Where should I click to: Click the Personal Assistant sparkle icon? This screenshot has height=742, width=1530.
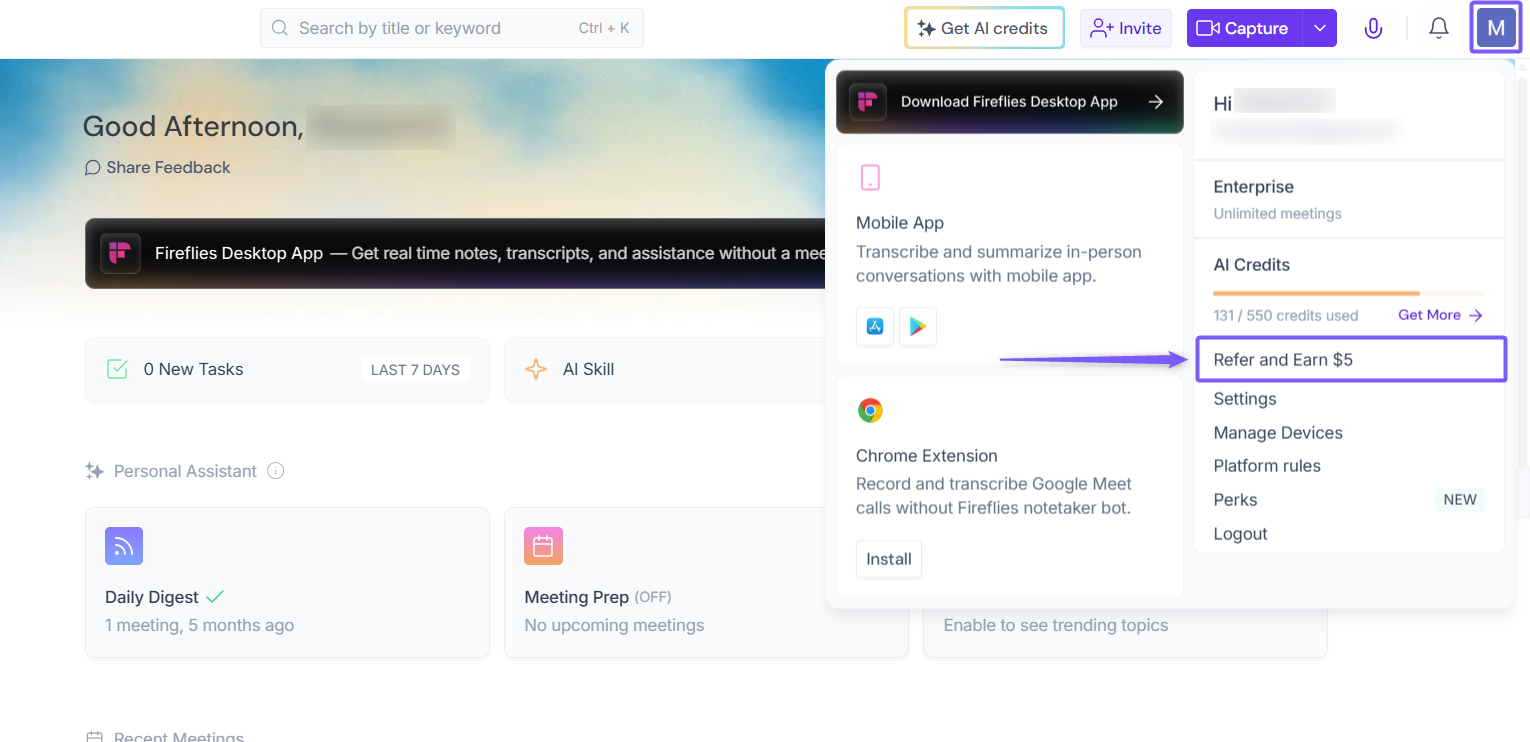point(95,471)
